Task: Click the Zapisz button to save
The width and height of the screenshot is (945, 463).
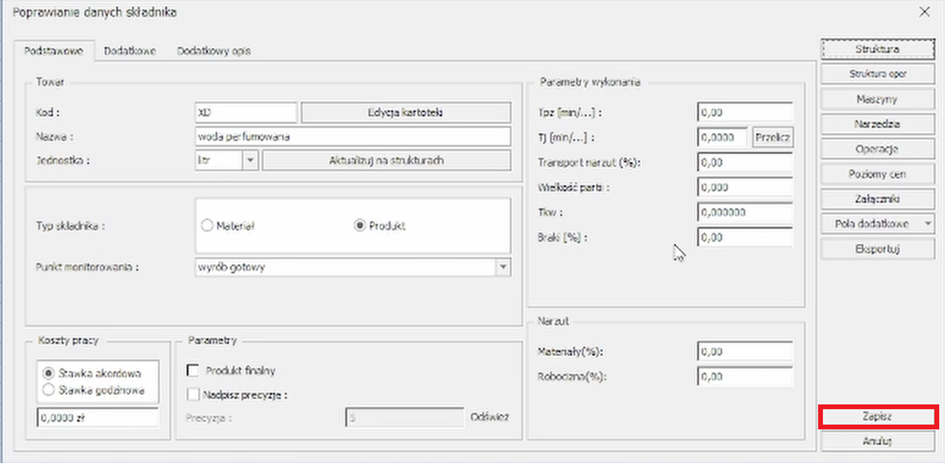Action: [877, 416]
